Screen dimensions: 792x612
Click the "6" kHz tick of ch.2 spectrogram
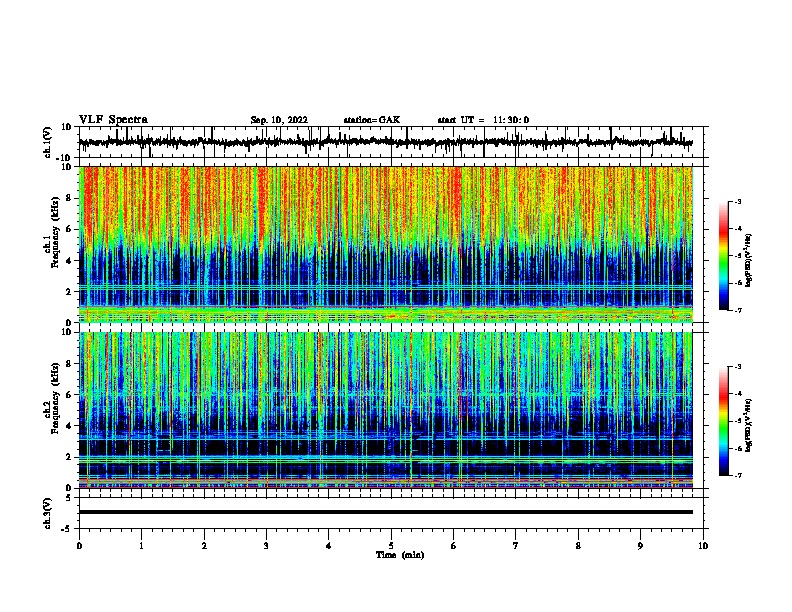pyautogui.click(x=70, y=395)
